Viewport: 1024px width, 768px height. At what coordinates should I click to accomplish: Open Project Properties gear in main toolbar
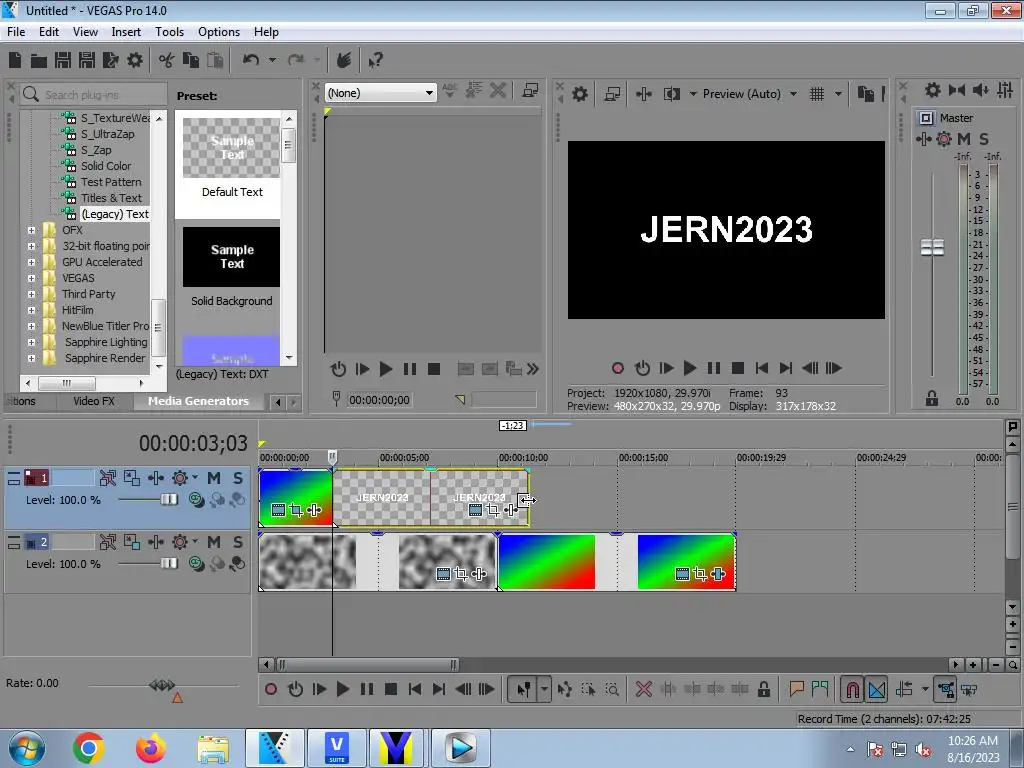pyautogui.click(x=135, y=60)
